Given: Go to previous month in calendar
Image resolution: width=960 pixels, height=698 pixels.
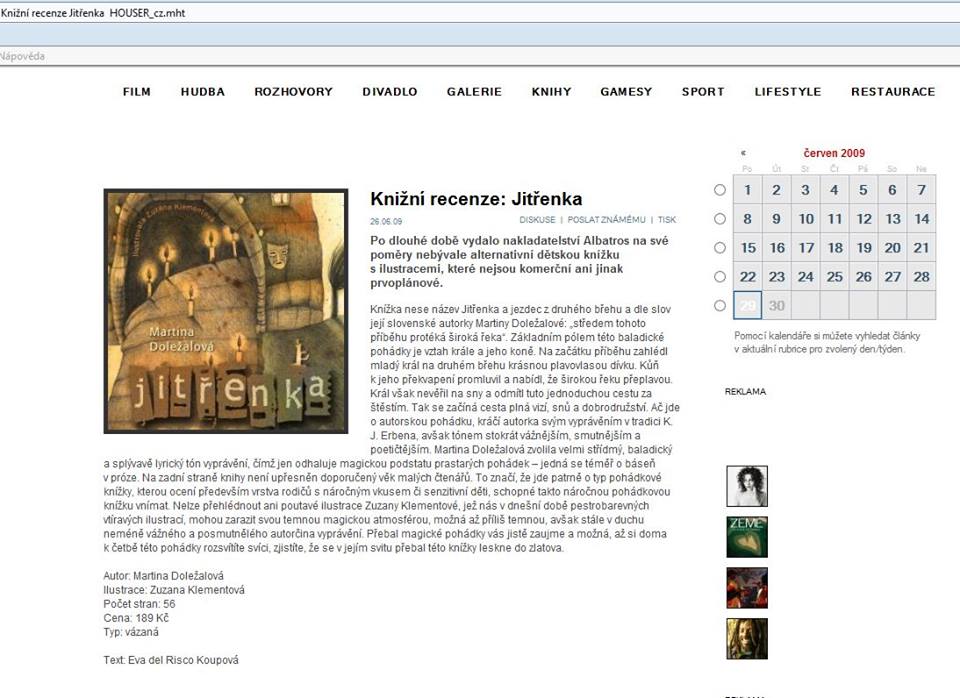Looking at the screenshot, I should click(743, 153).
